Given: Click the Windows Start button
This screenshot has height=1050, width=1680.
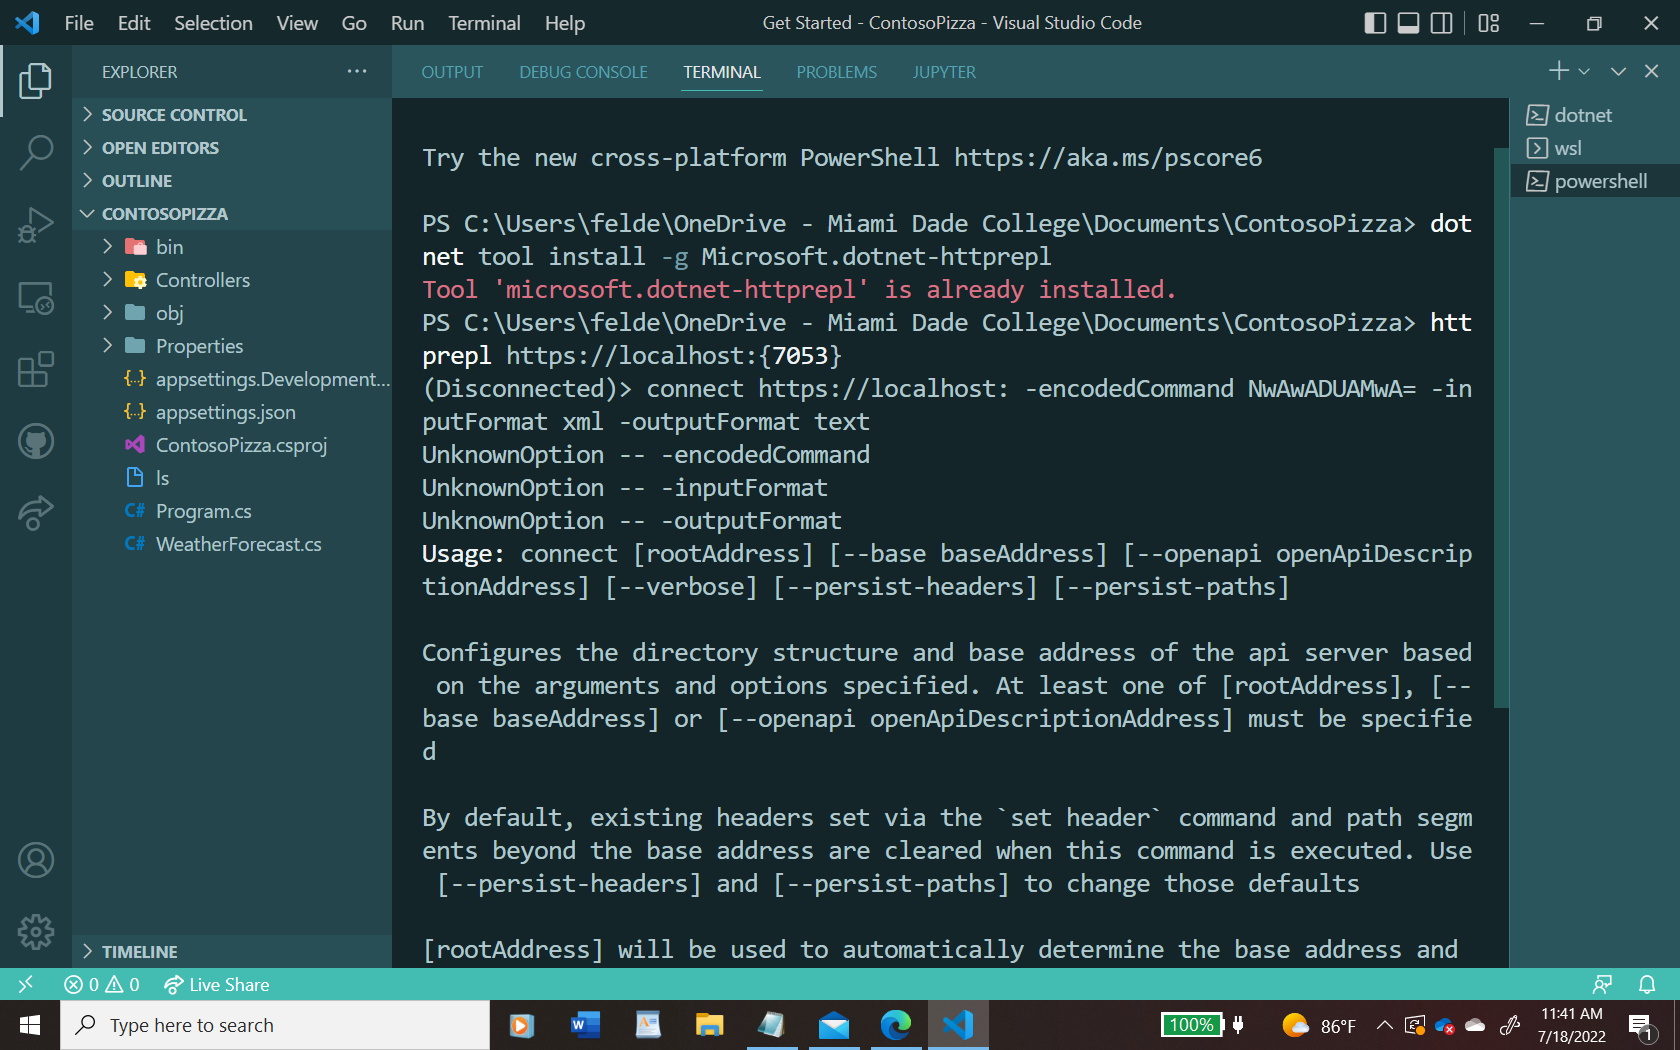Looking at the screenshot, I should (x=30, y=1025).
